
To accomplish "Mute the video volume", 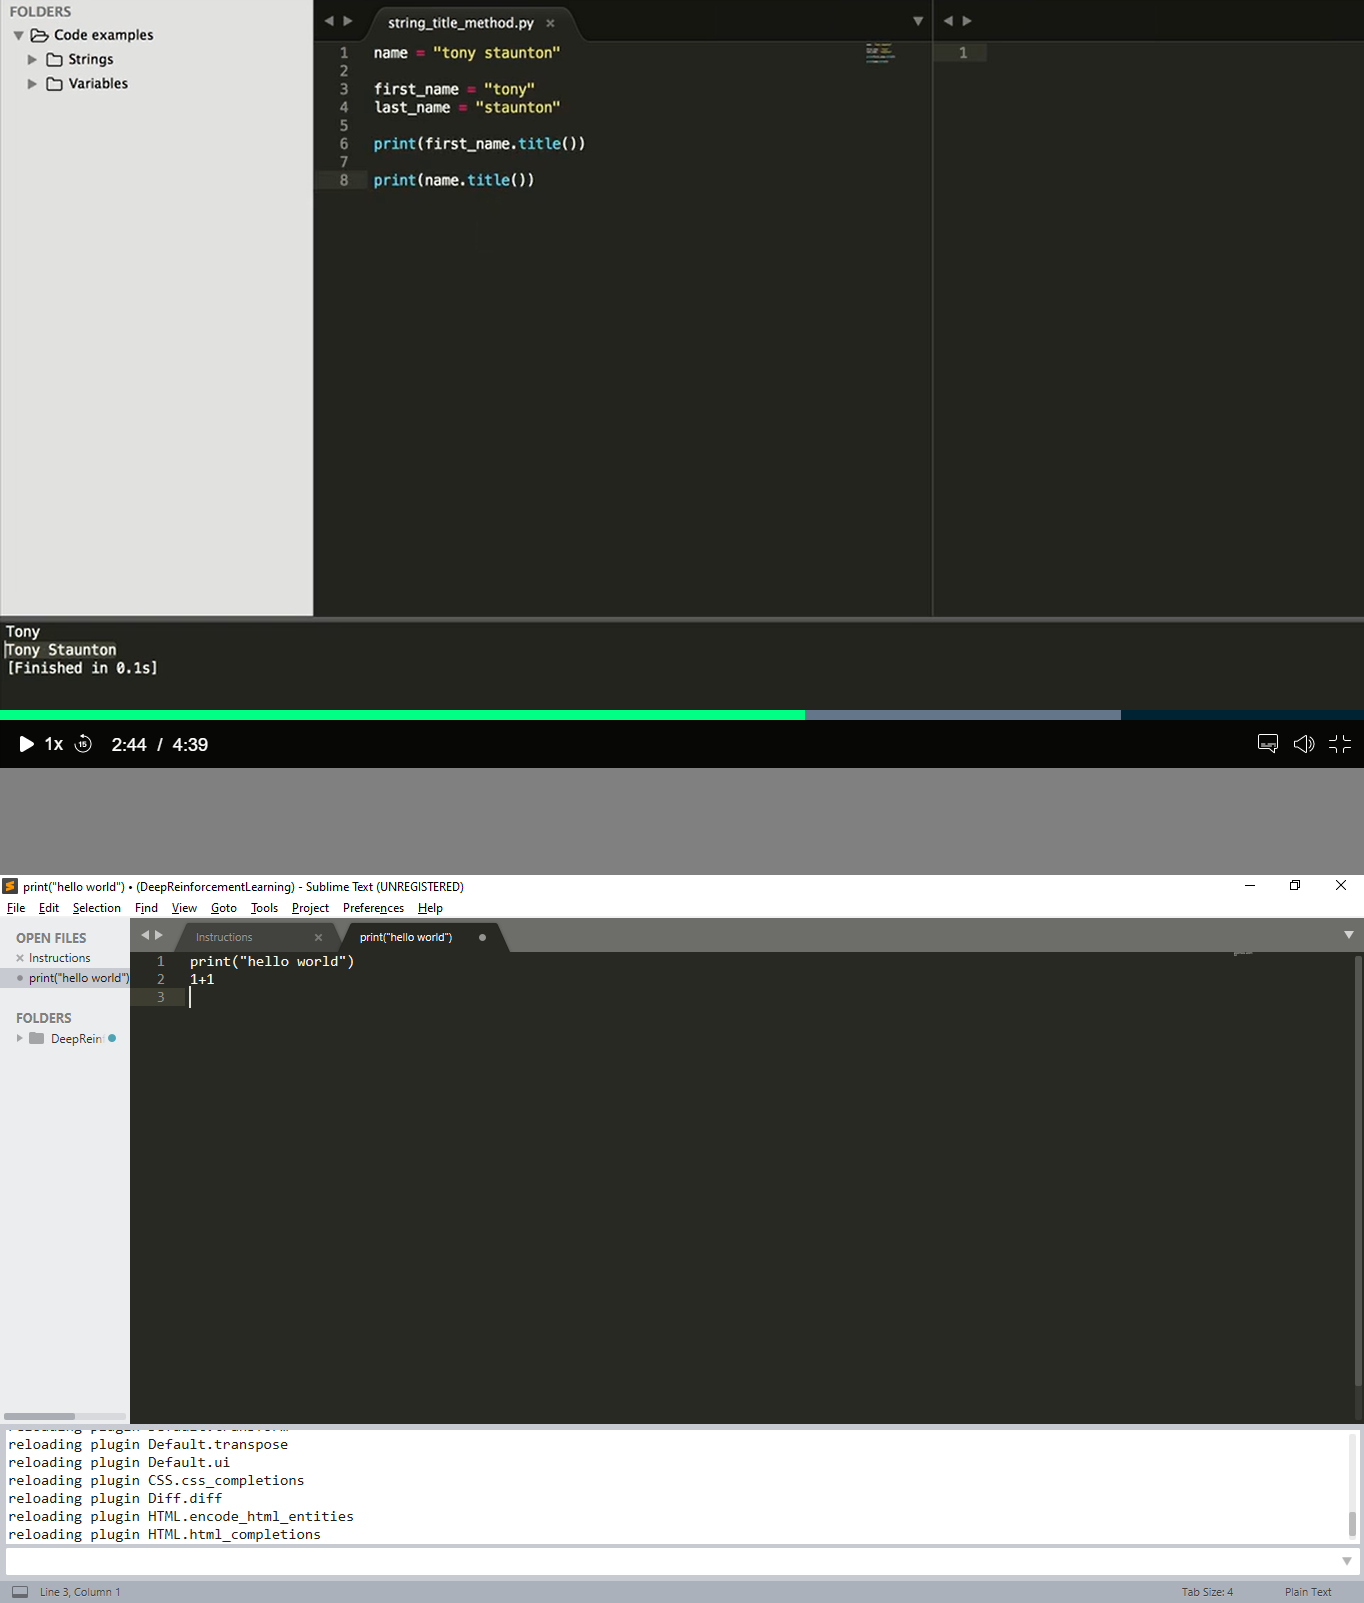I will 1303,744.
